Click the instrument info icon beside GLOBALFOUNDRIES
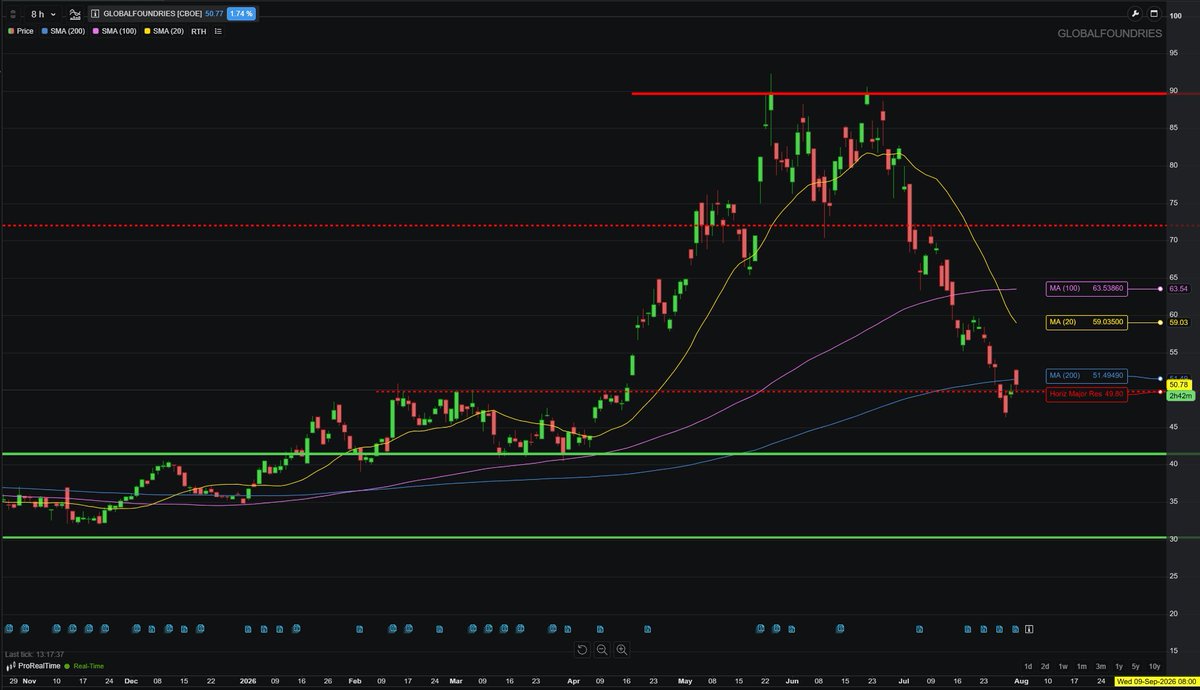Screen dimensions: 1200x690 pos(95,14)
